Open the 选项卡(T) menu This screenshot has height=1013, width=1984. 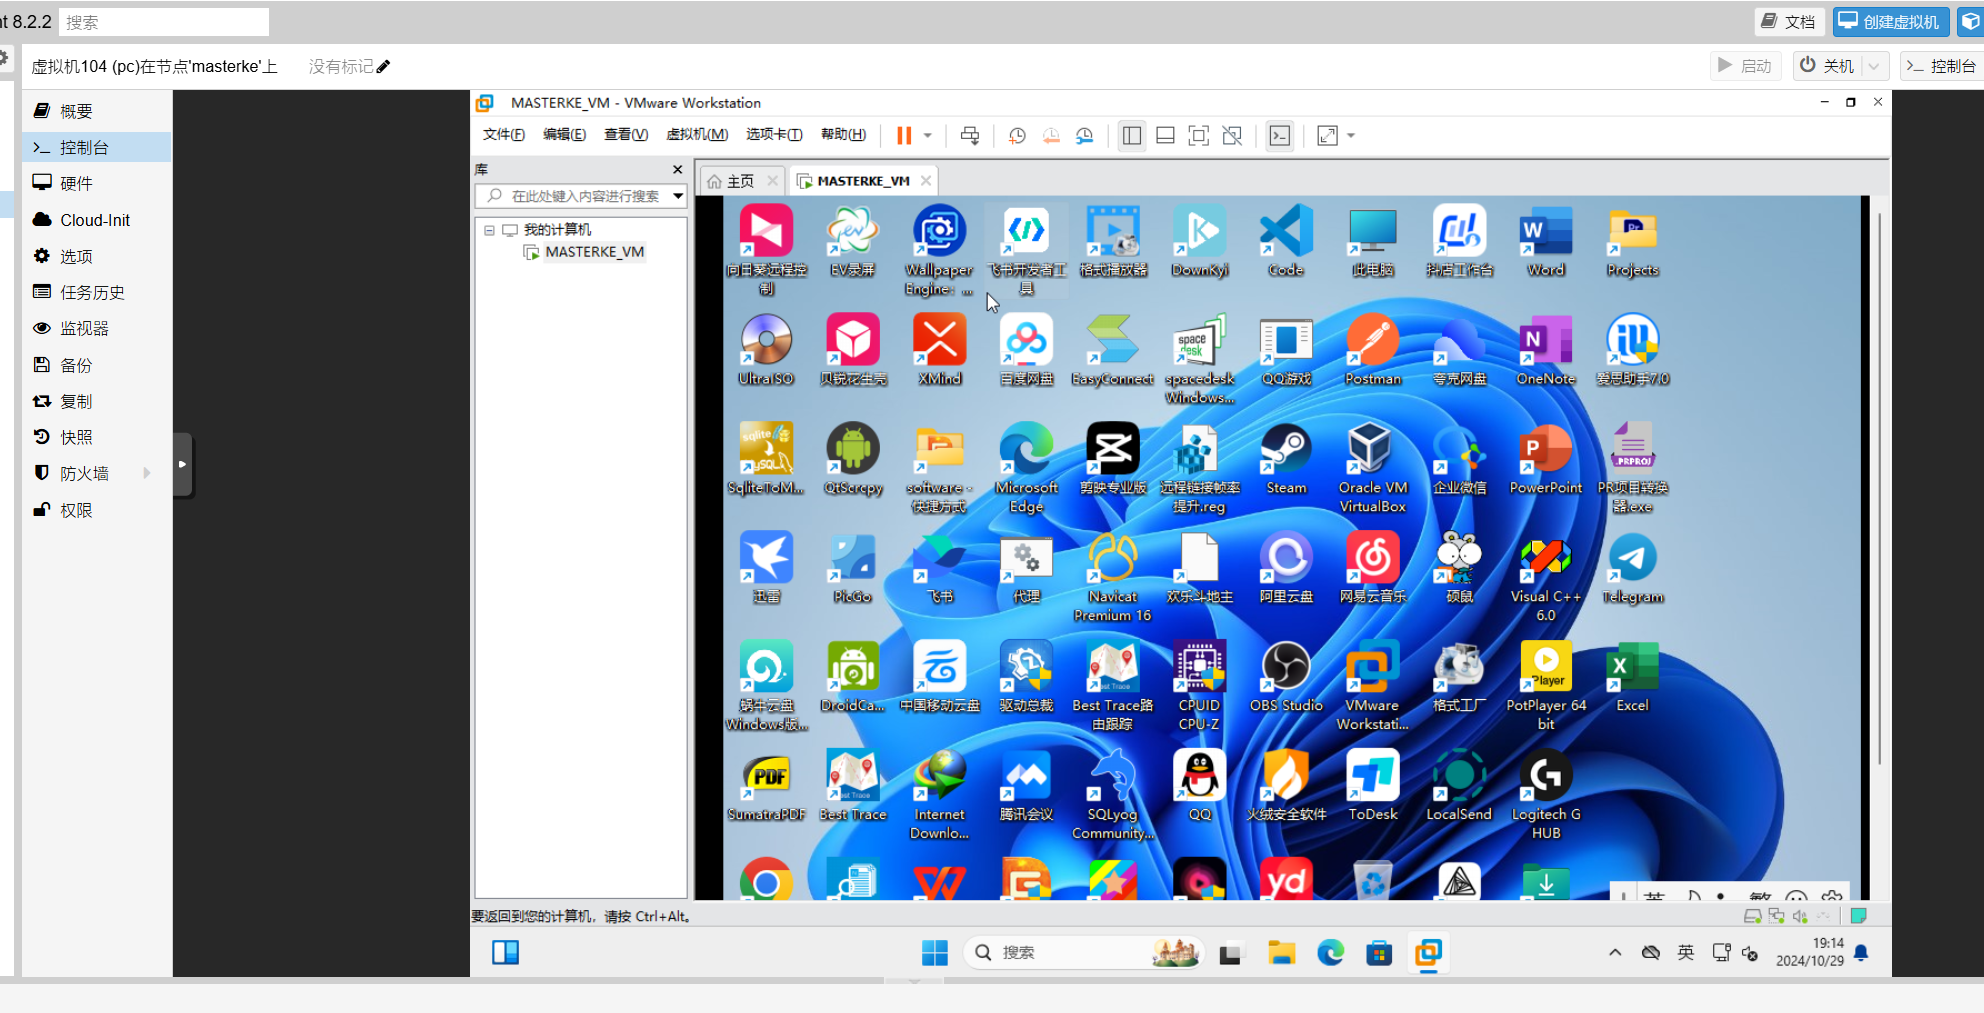774,135
